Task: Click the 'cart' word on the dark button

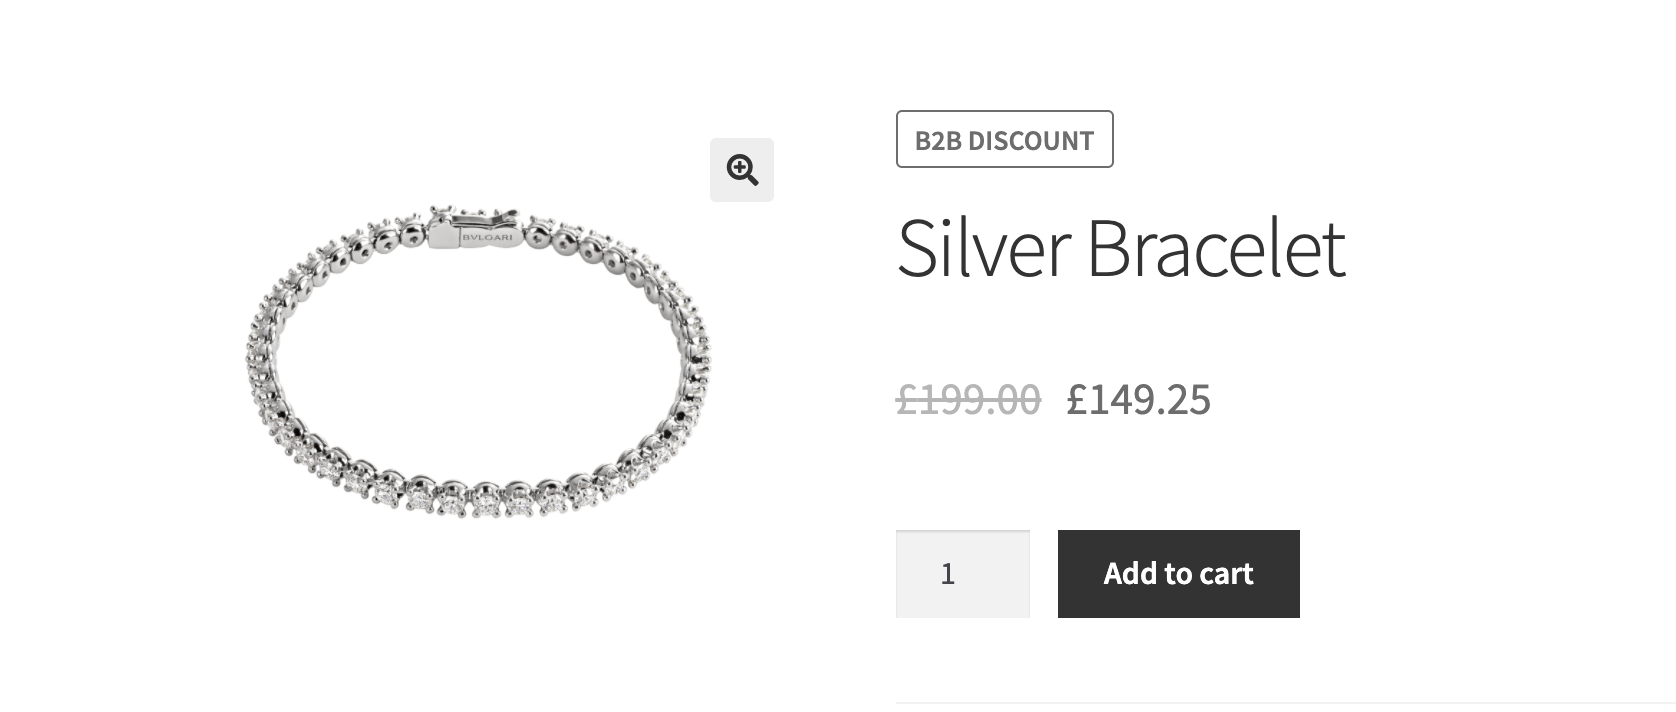Action: point(1226,574)
